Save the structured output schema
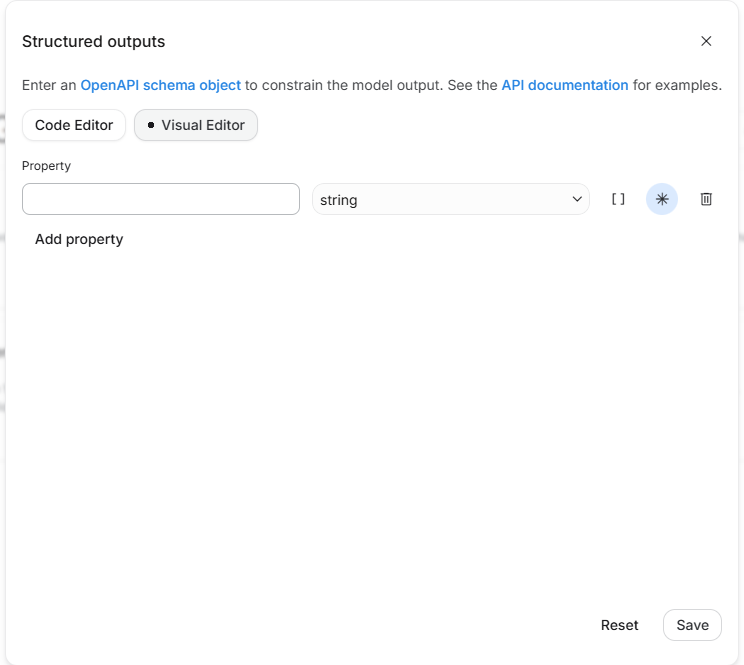This screenshot has width=744, height=665. click(692, 625)
